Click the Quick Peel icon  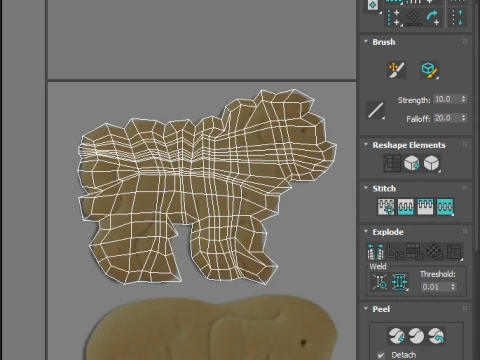point(396,336)
